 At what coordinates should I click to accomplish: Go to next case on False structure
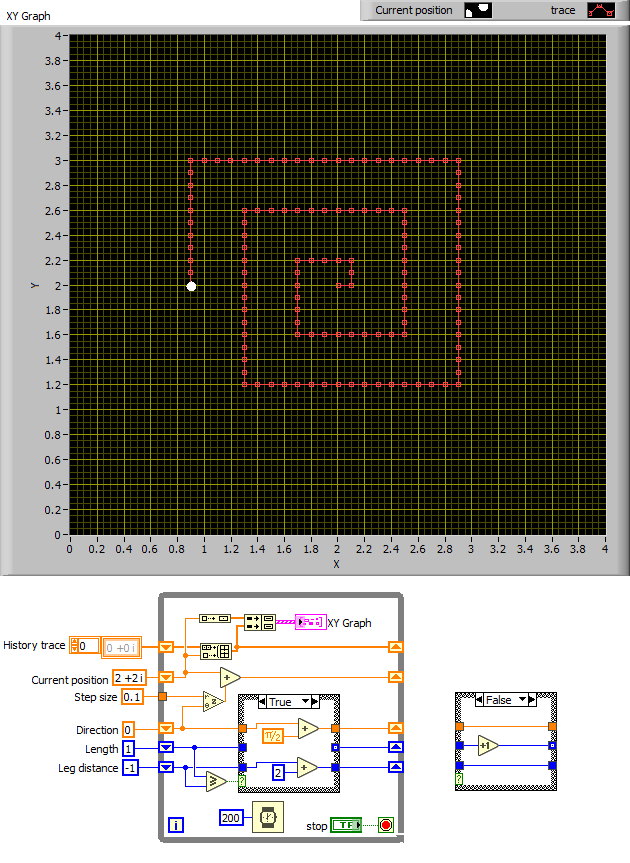[x=532, y=700]
